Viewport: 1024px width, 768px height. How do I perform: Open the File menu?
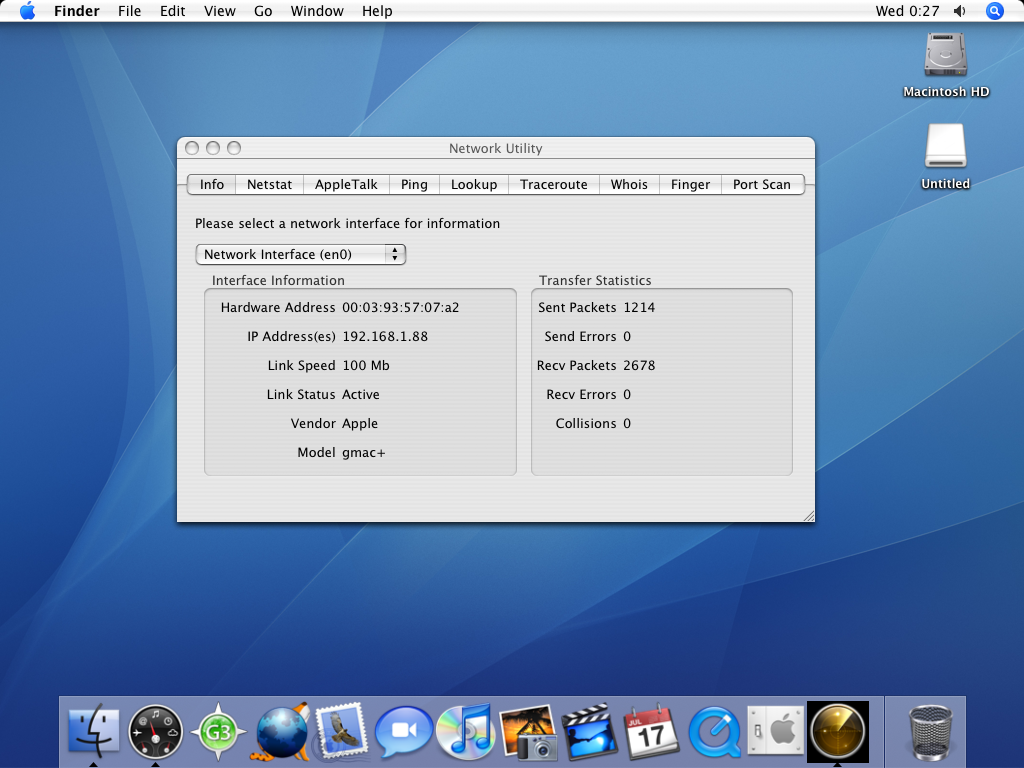[x=129, y=11]
